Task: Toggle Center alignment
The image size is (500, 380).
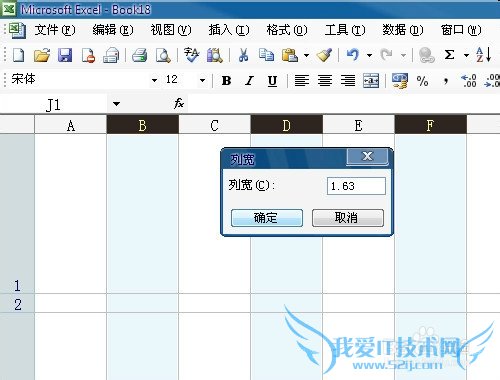Action: click(325, 81)
